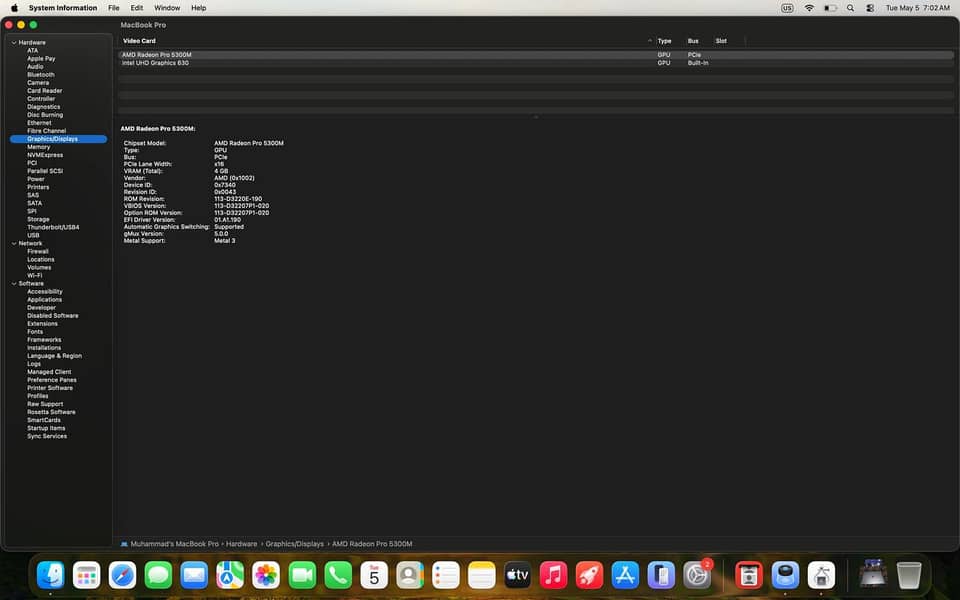Collapse the Network section

(14, 243)
